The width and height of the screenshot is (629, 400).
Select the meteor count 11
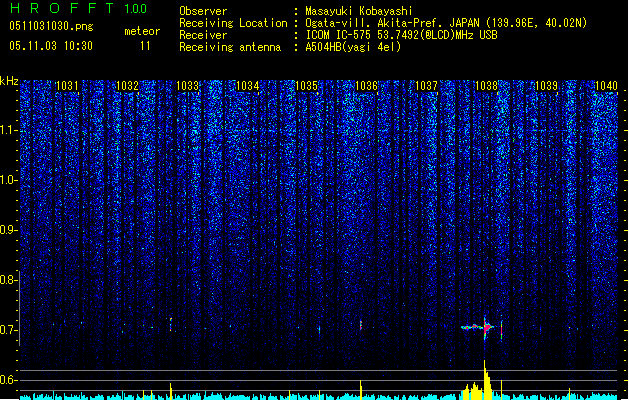pos(145,46)
